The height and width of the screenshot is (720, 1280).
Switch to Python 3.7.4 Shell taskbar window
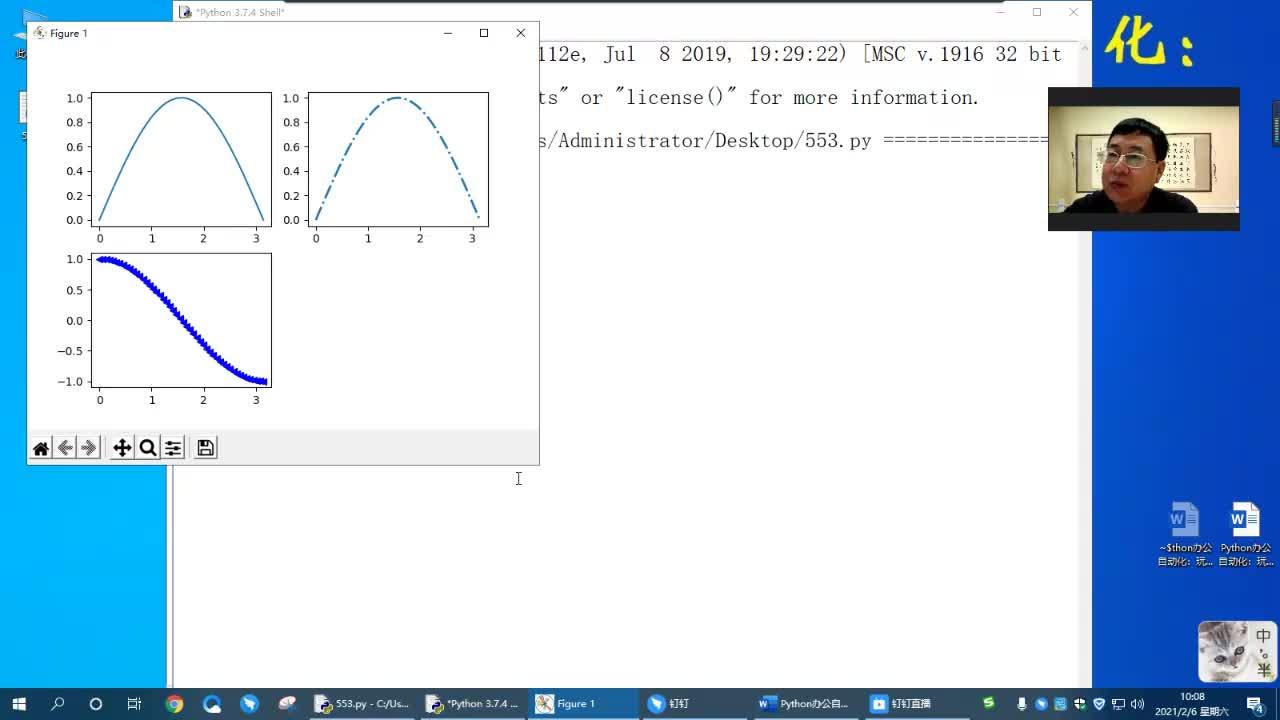(x=472, y=704)
